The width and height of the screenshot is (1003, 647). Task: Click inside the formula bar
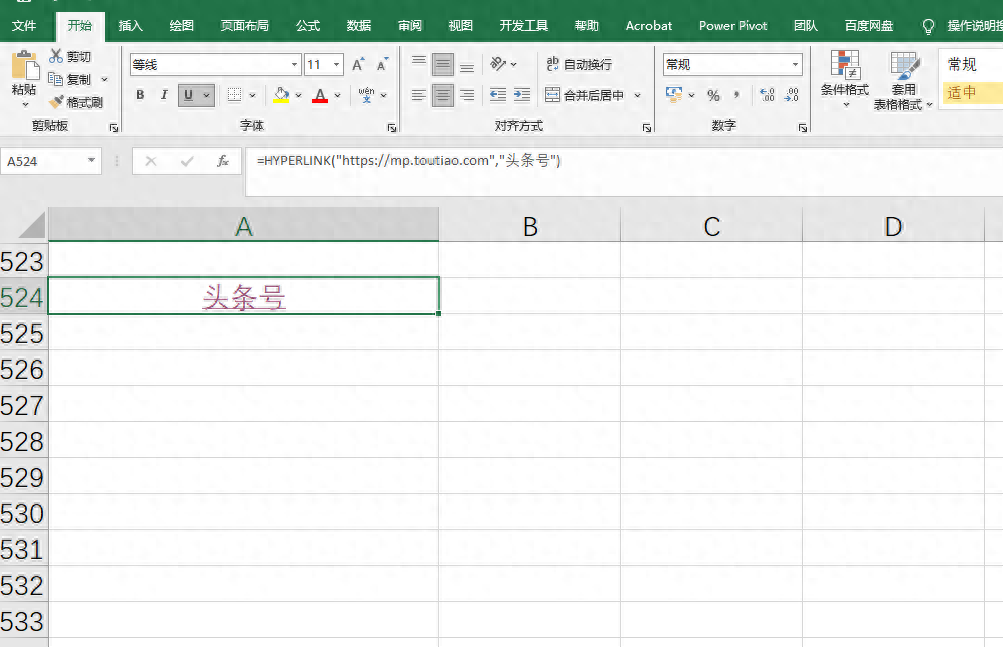click(x=624, y=172)
